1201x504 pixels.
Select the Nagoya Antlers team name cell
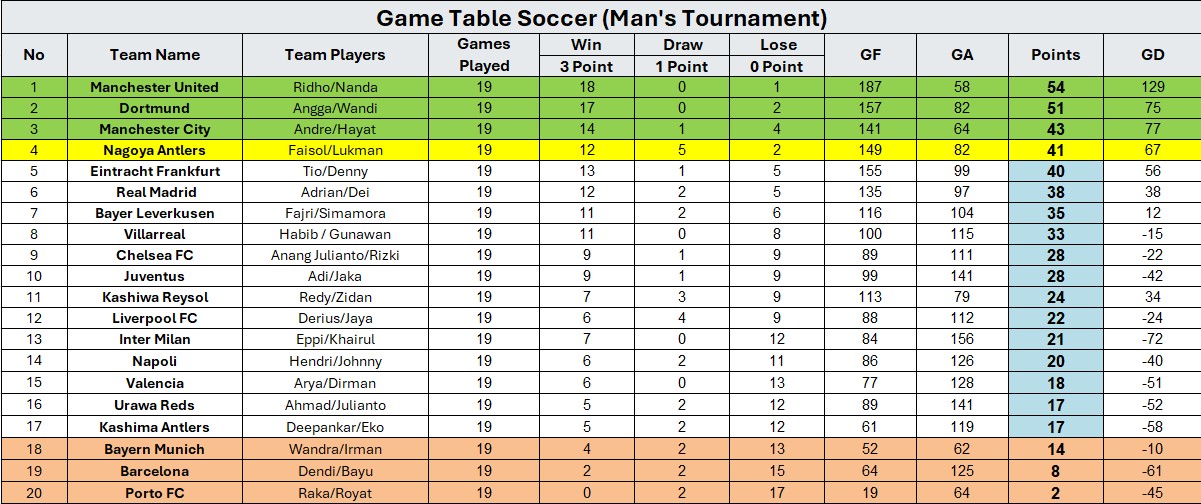[x=155, y=150]
